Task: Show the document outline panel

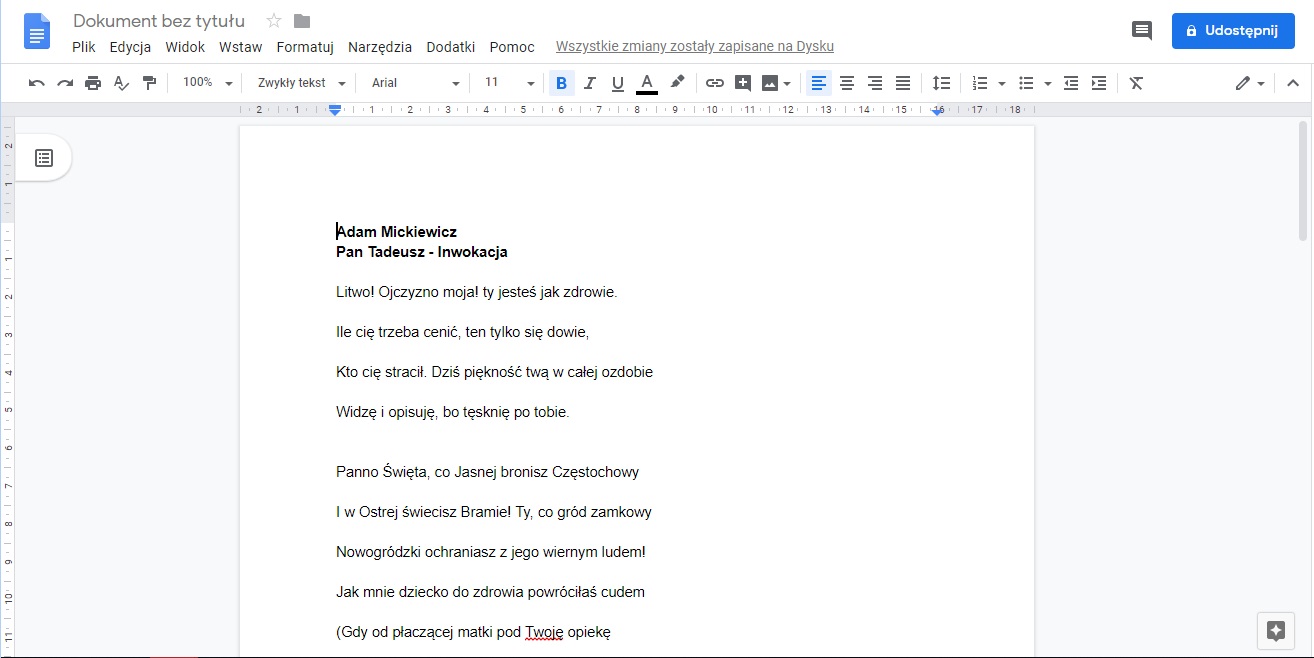Action: (x=44, y=158)
